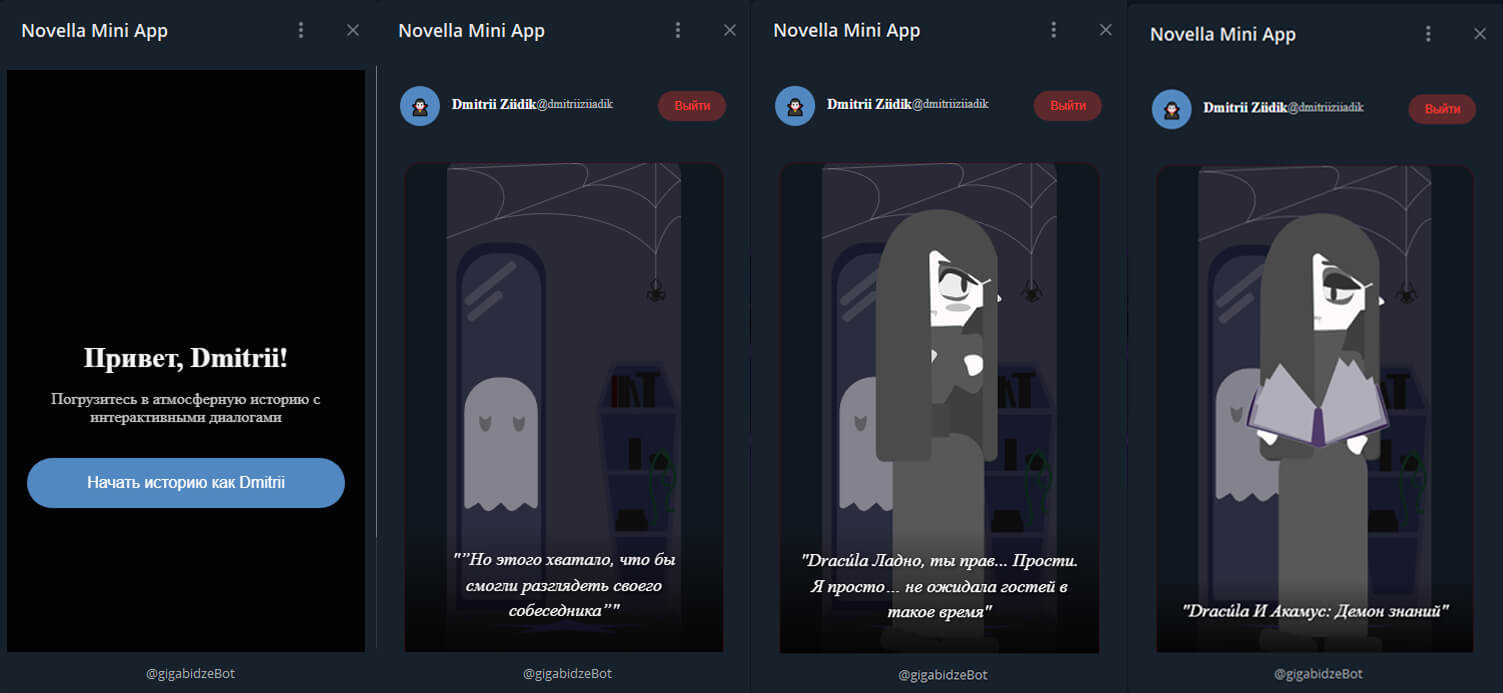
Task: Close the welcome panel mini app window
Action: pos(352,30)
